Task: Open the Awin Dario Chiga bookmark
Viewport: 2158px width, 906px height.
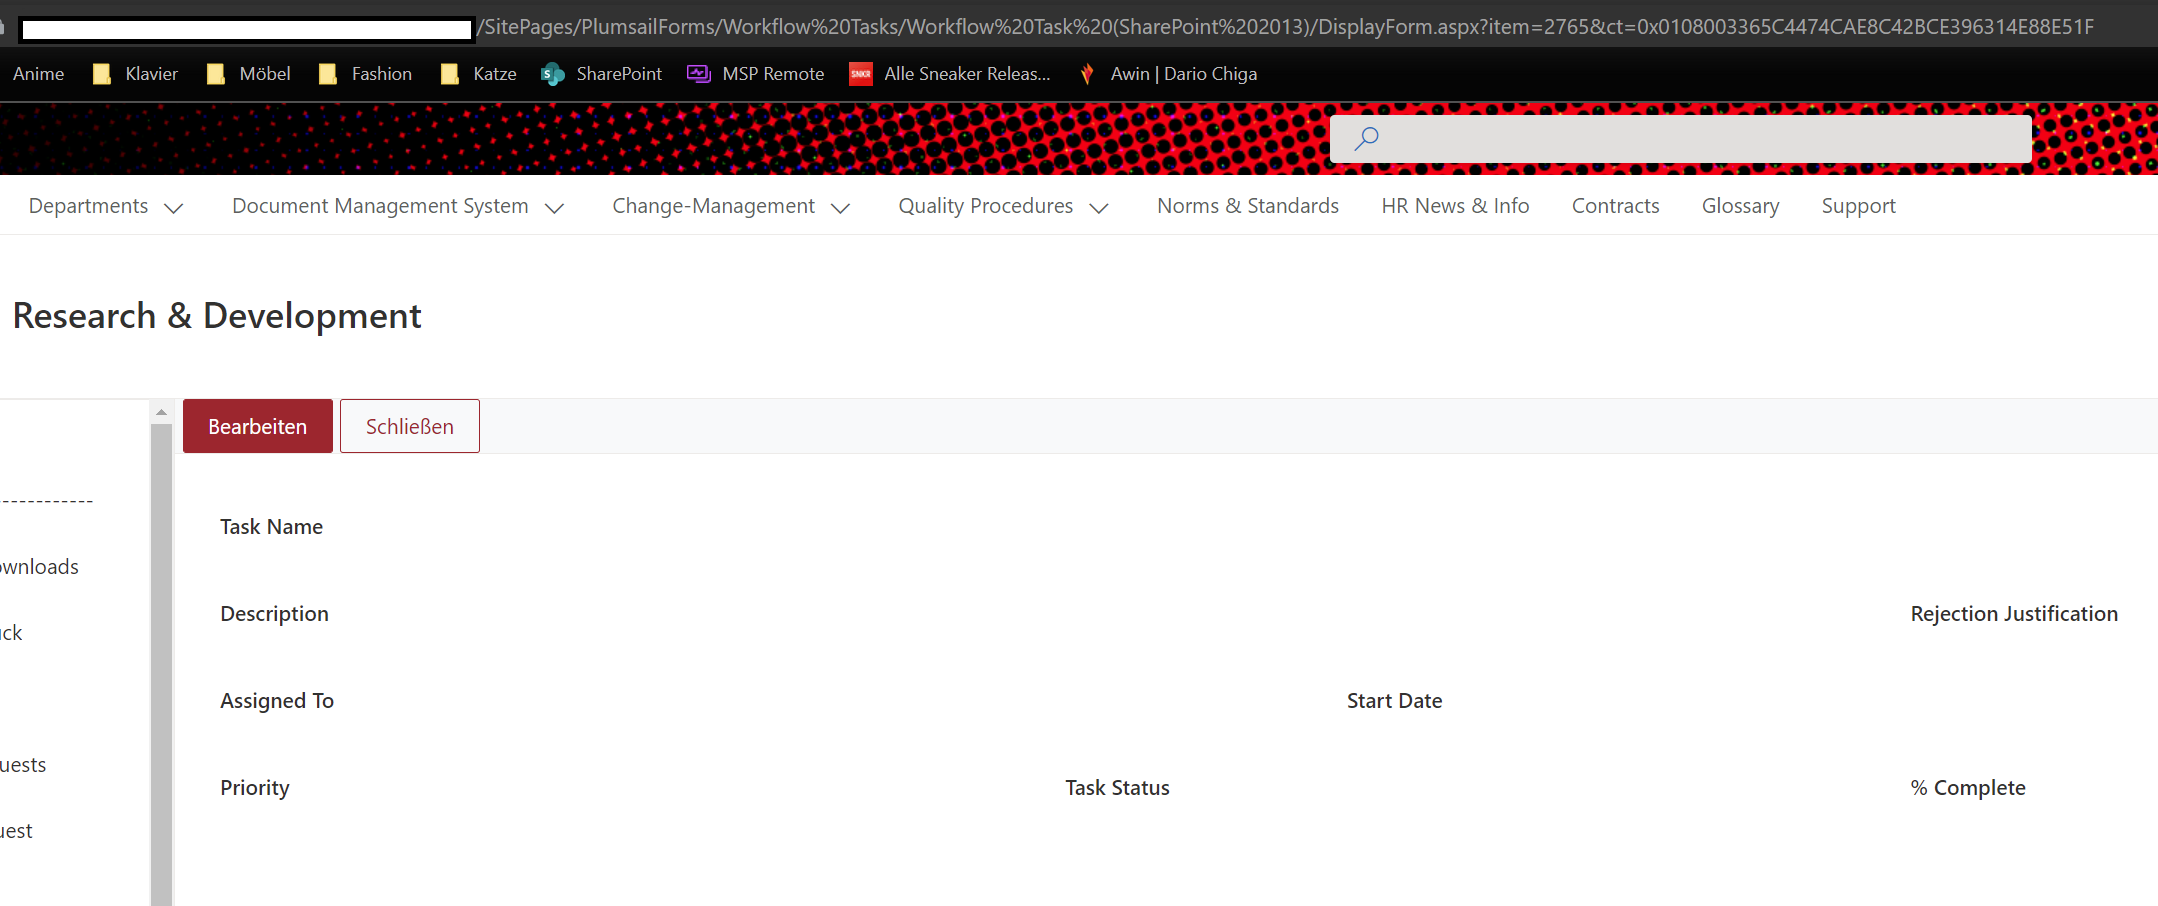Action: pyautogui.click(x=1167, y=74)
